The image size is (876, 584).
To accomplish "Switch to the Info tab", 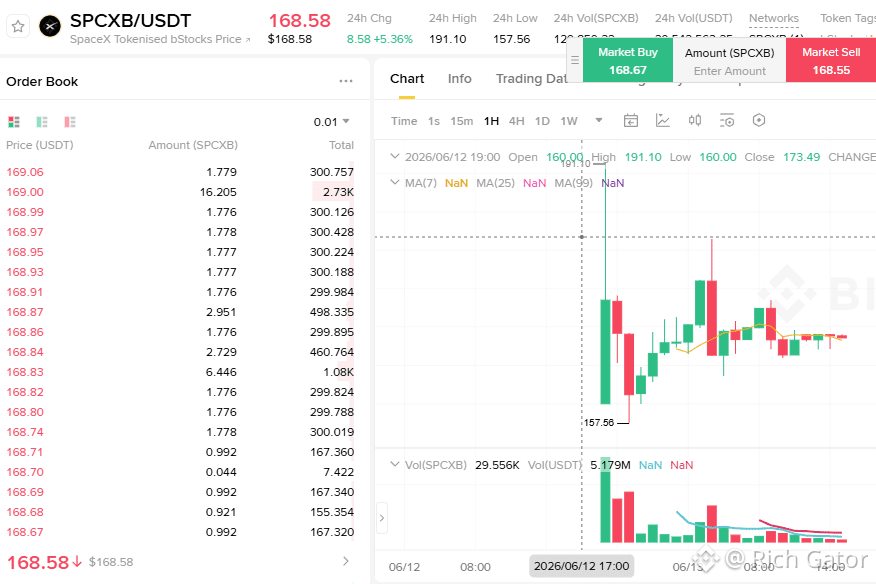I will [460, 79].
